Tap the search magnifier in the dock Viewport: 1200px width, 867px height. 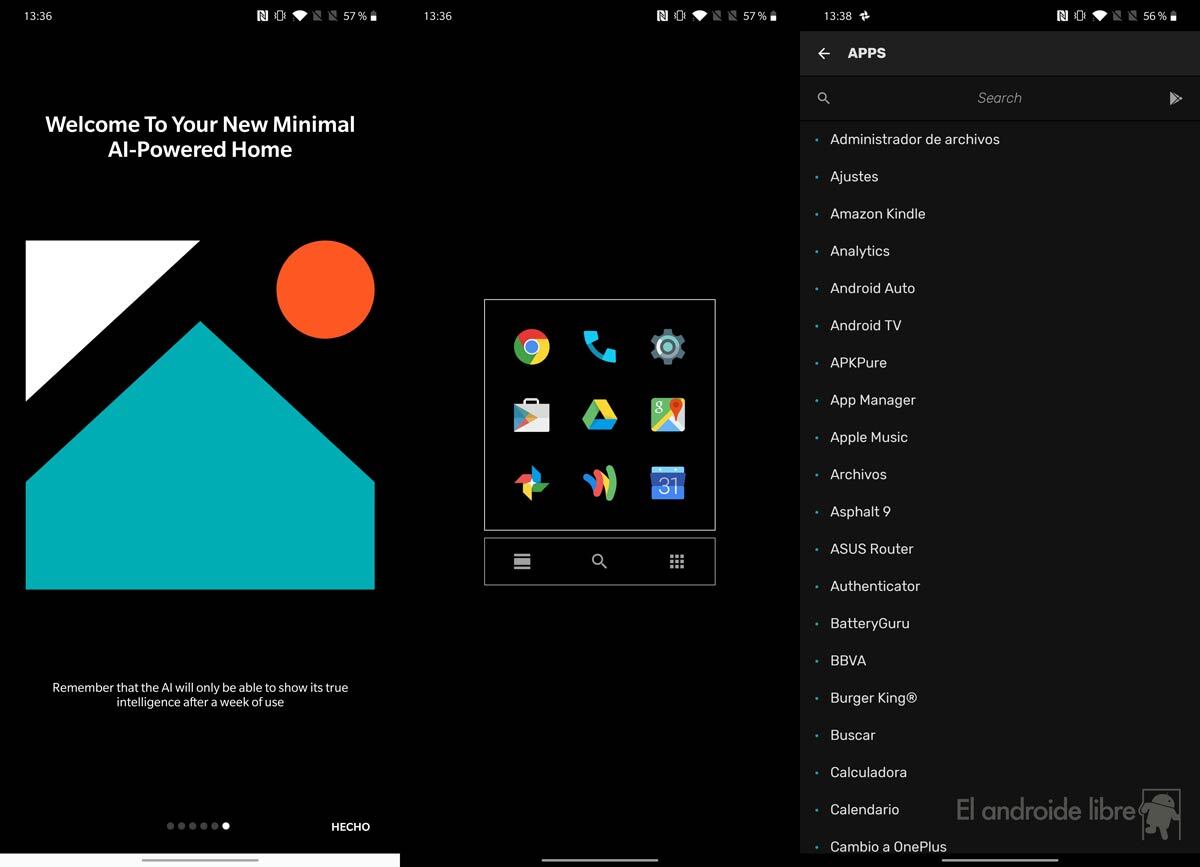tap(599, 562)
